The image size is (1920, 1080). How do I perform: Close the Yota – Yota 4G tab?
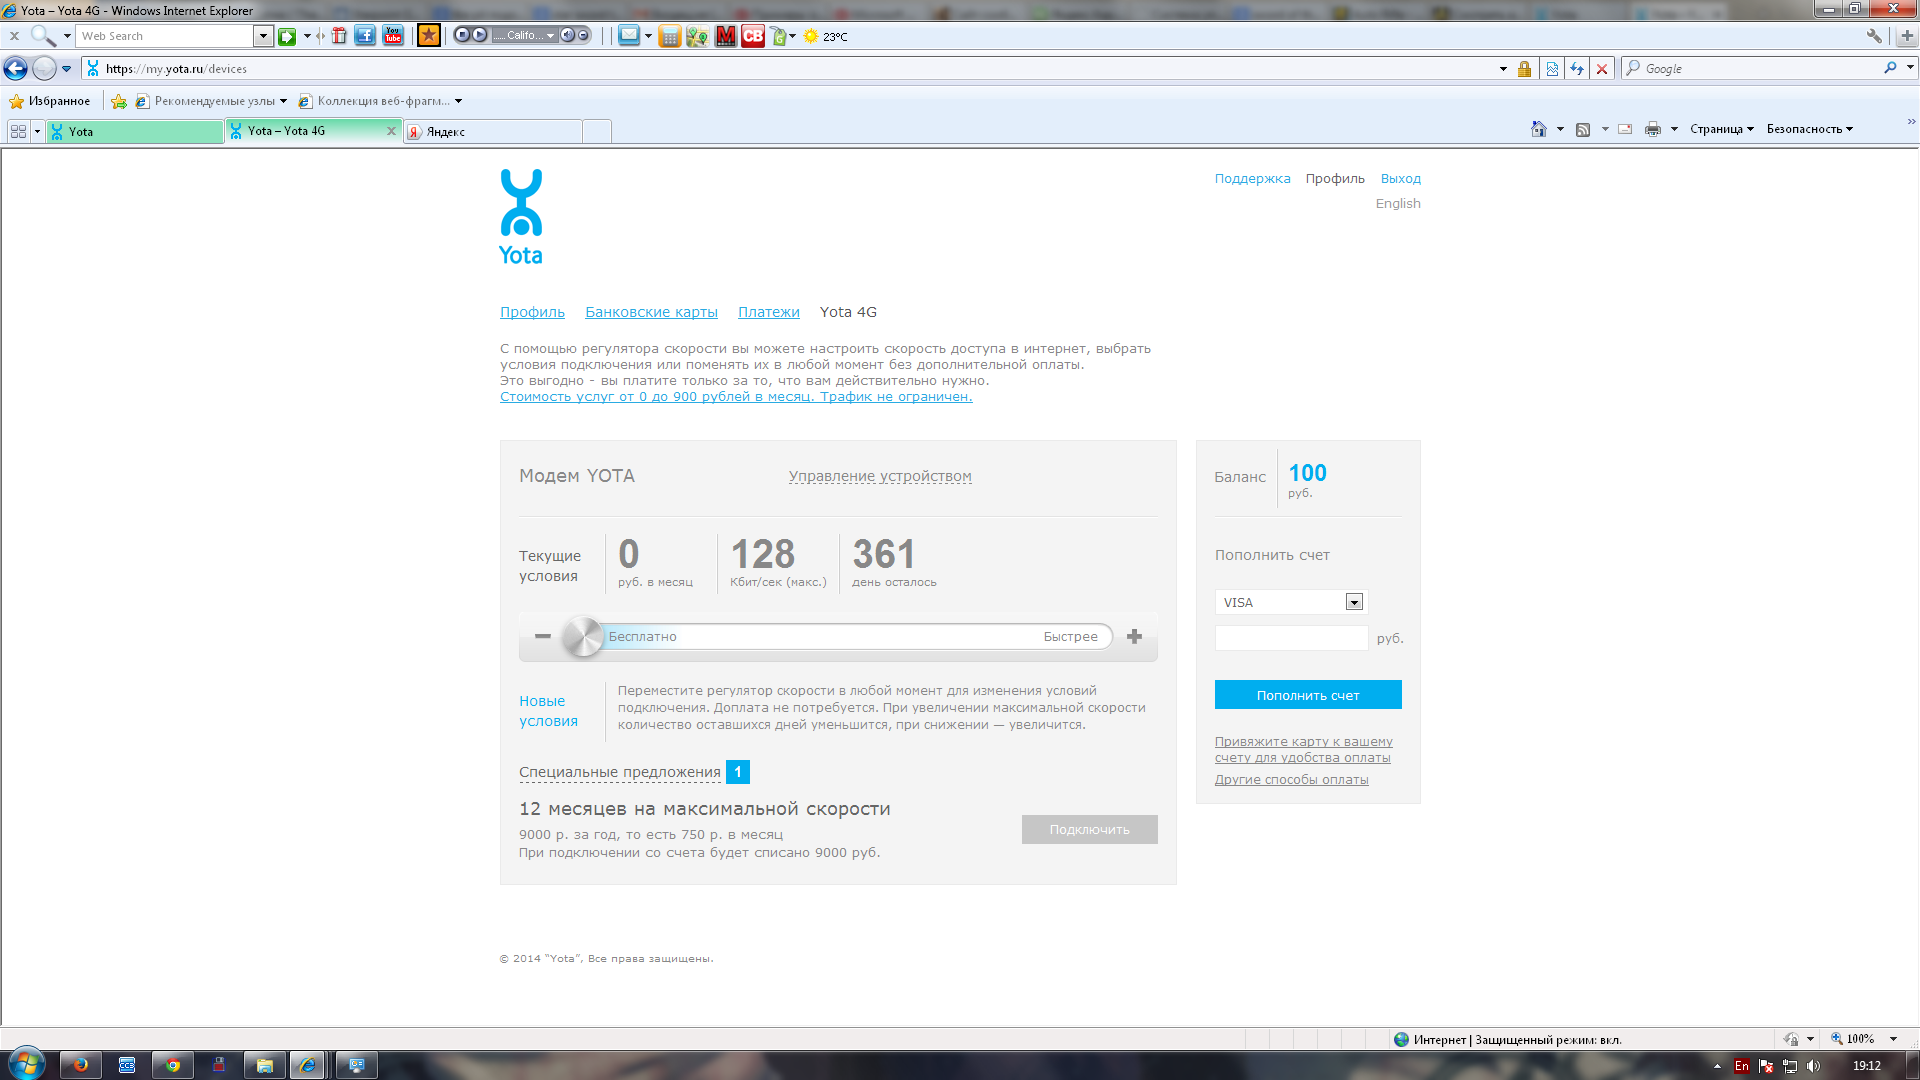coord(391,131)
